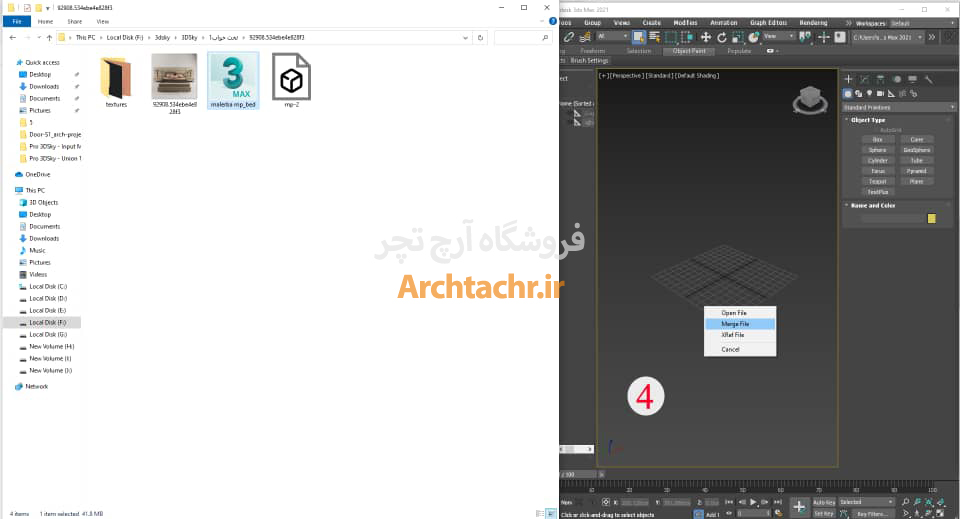Open the reference coordinate View dropdown
960x519 pixels.
pyautogui.click(x=779, y=37)
